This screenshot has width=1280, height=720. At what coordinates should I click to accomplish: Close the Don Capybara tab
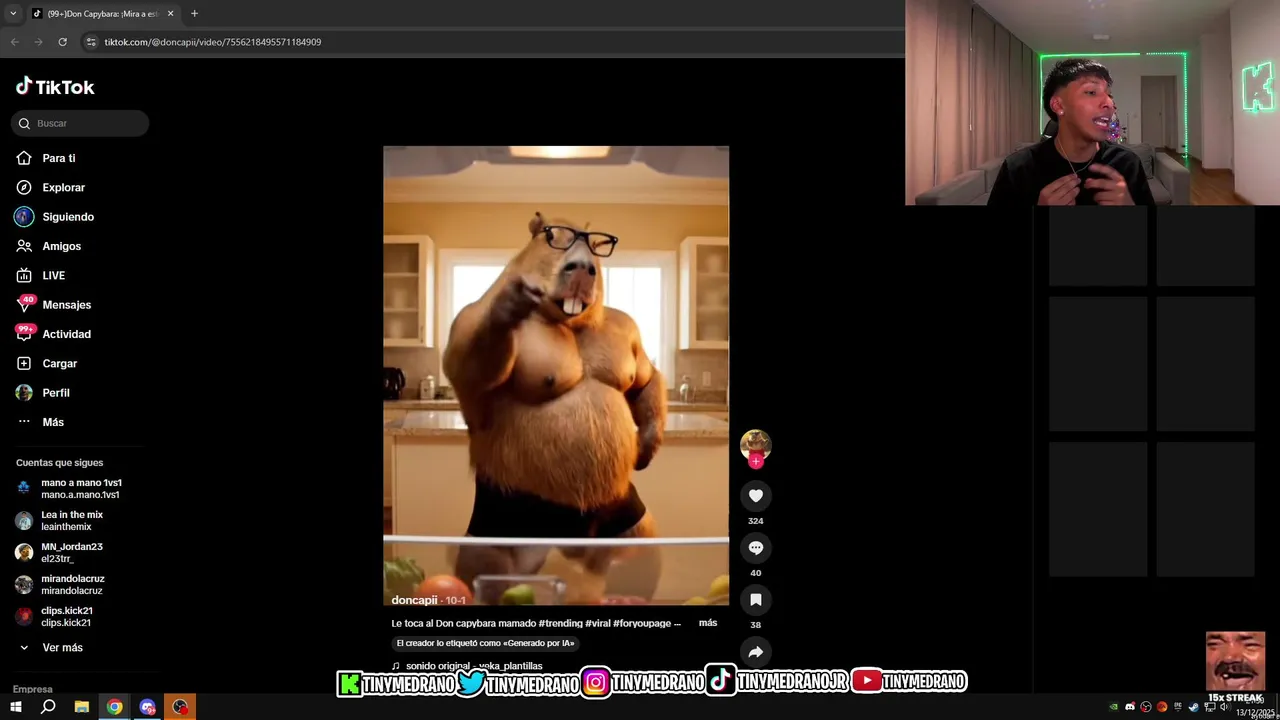coord(170,14)
